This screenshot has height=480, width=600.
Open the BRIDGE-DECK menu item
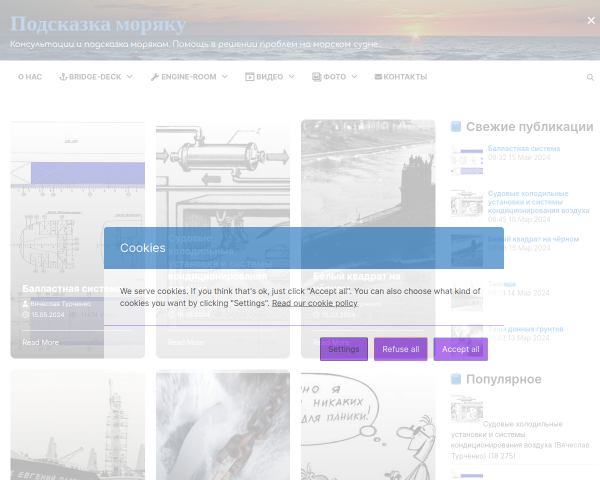pos(95,77)
